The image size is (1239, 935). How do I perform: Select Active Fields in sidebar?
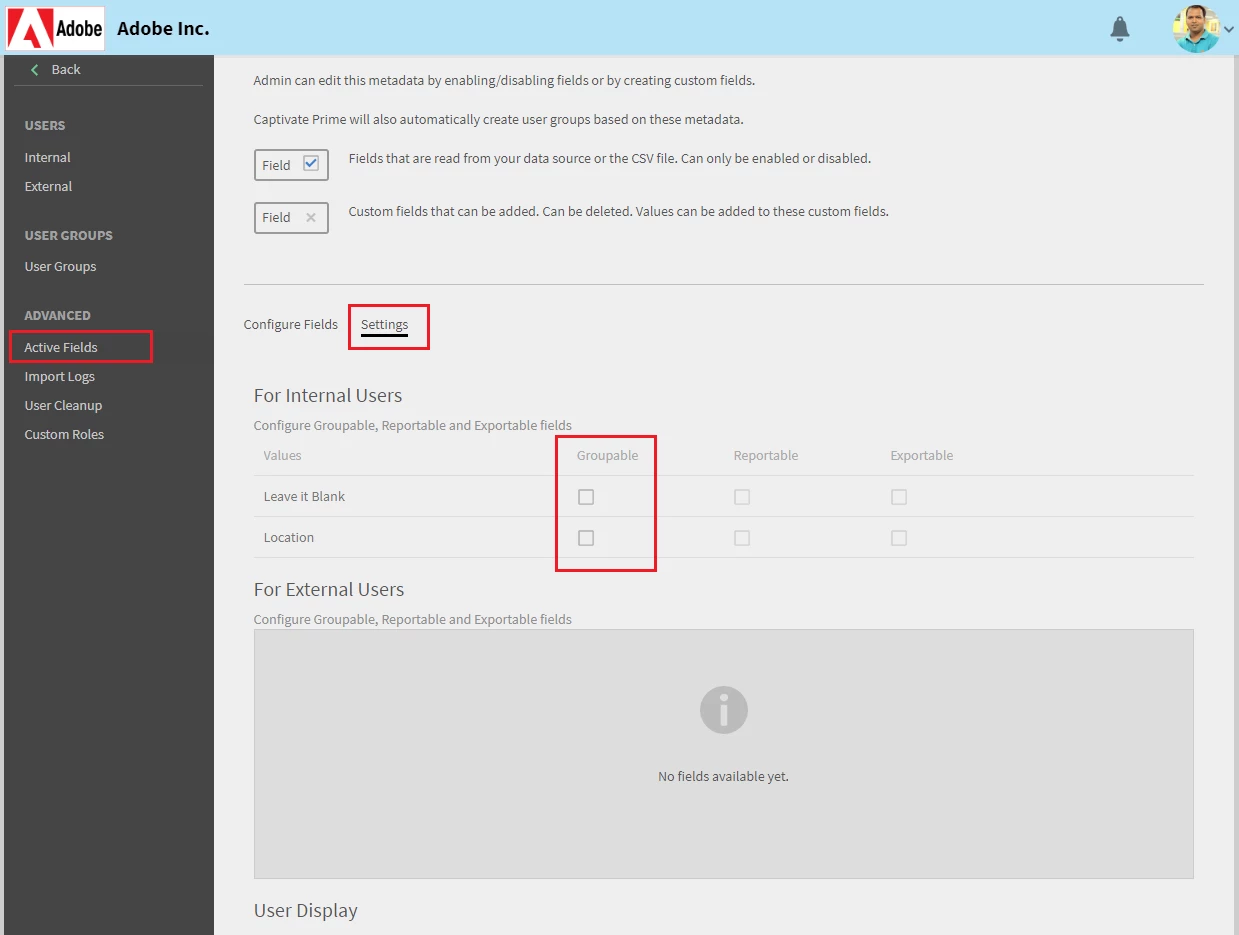[61, 347]
